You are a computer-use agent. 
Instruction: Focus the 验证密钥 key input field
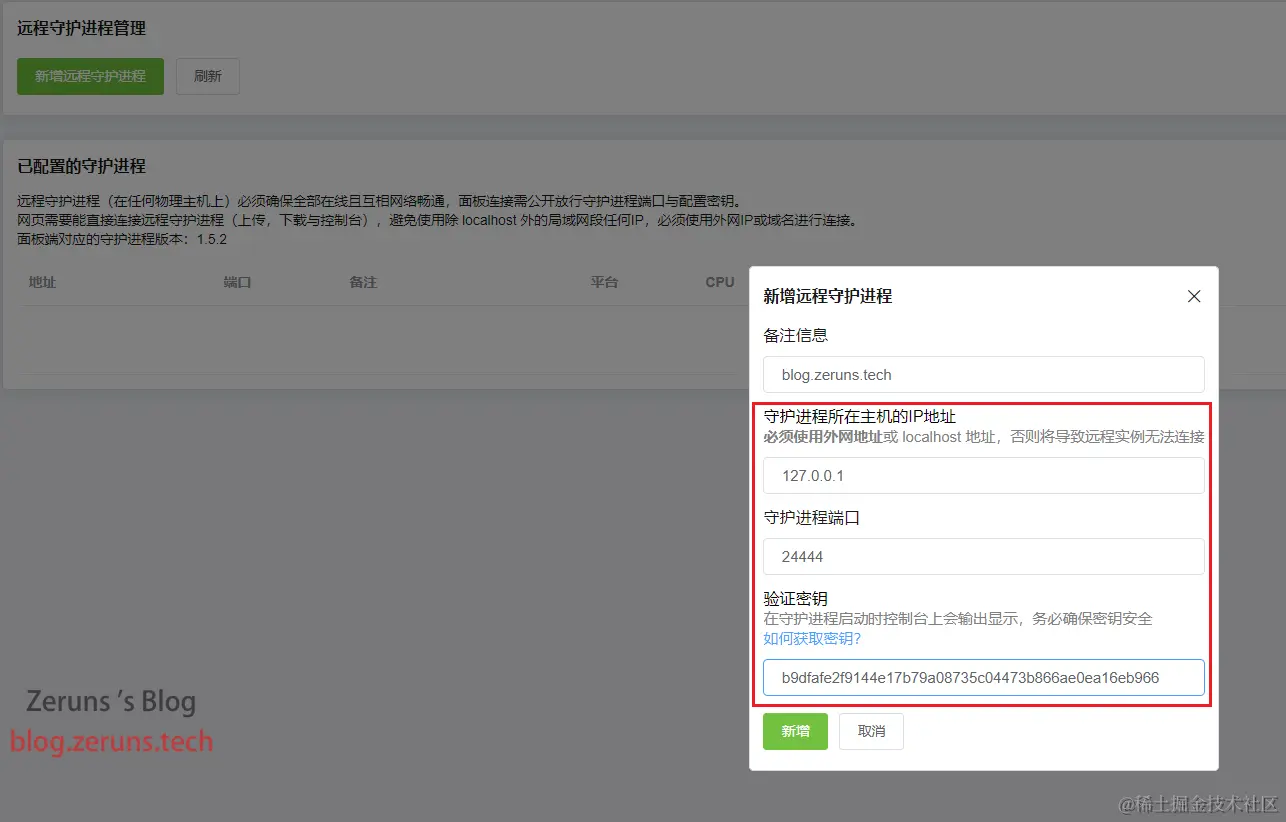[983, 677]
